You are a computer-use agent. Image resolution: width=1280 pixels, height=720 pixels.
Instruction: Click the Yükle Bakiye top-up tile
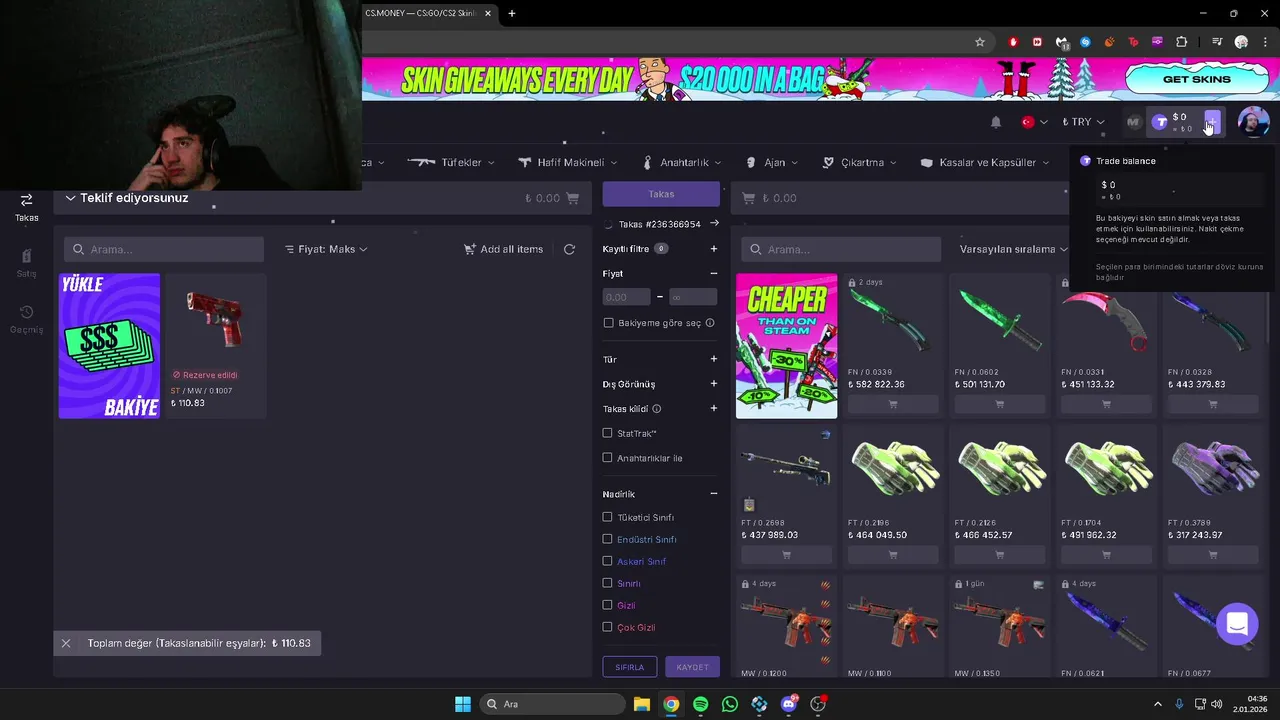coord(109,346)
